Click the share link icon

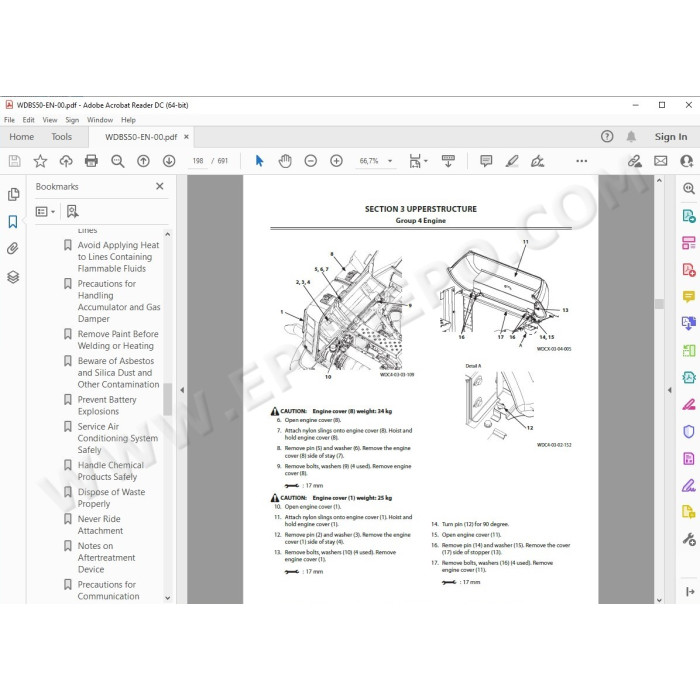[634, 161]
